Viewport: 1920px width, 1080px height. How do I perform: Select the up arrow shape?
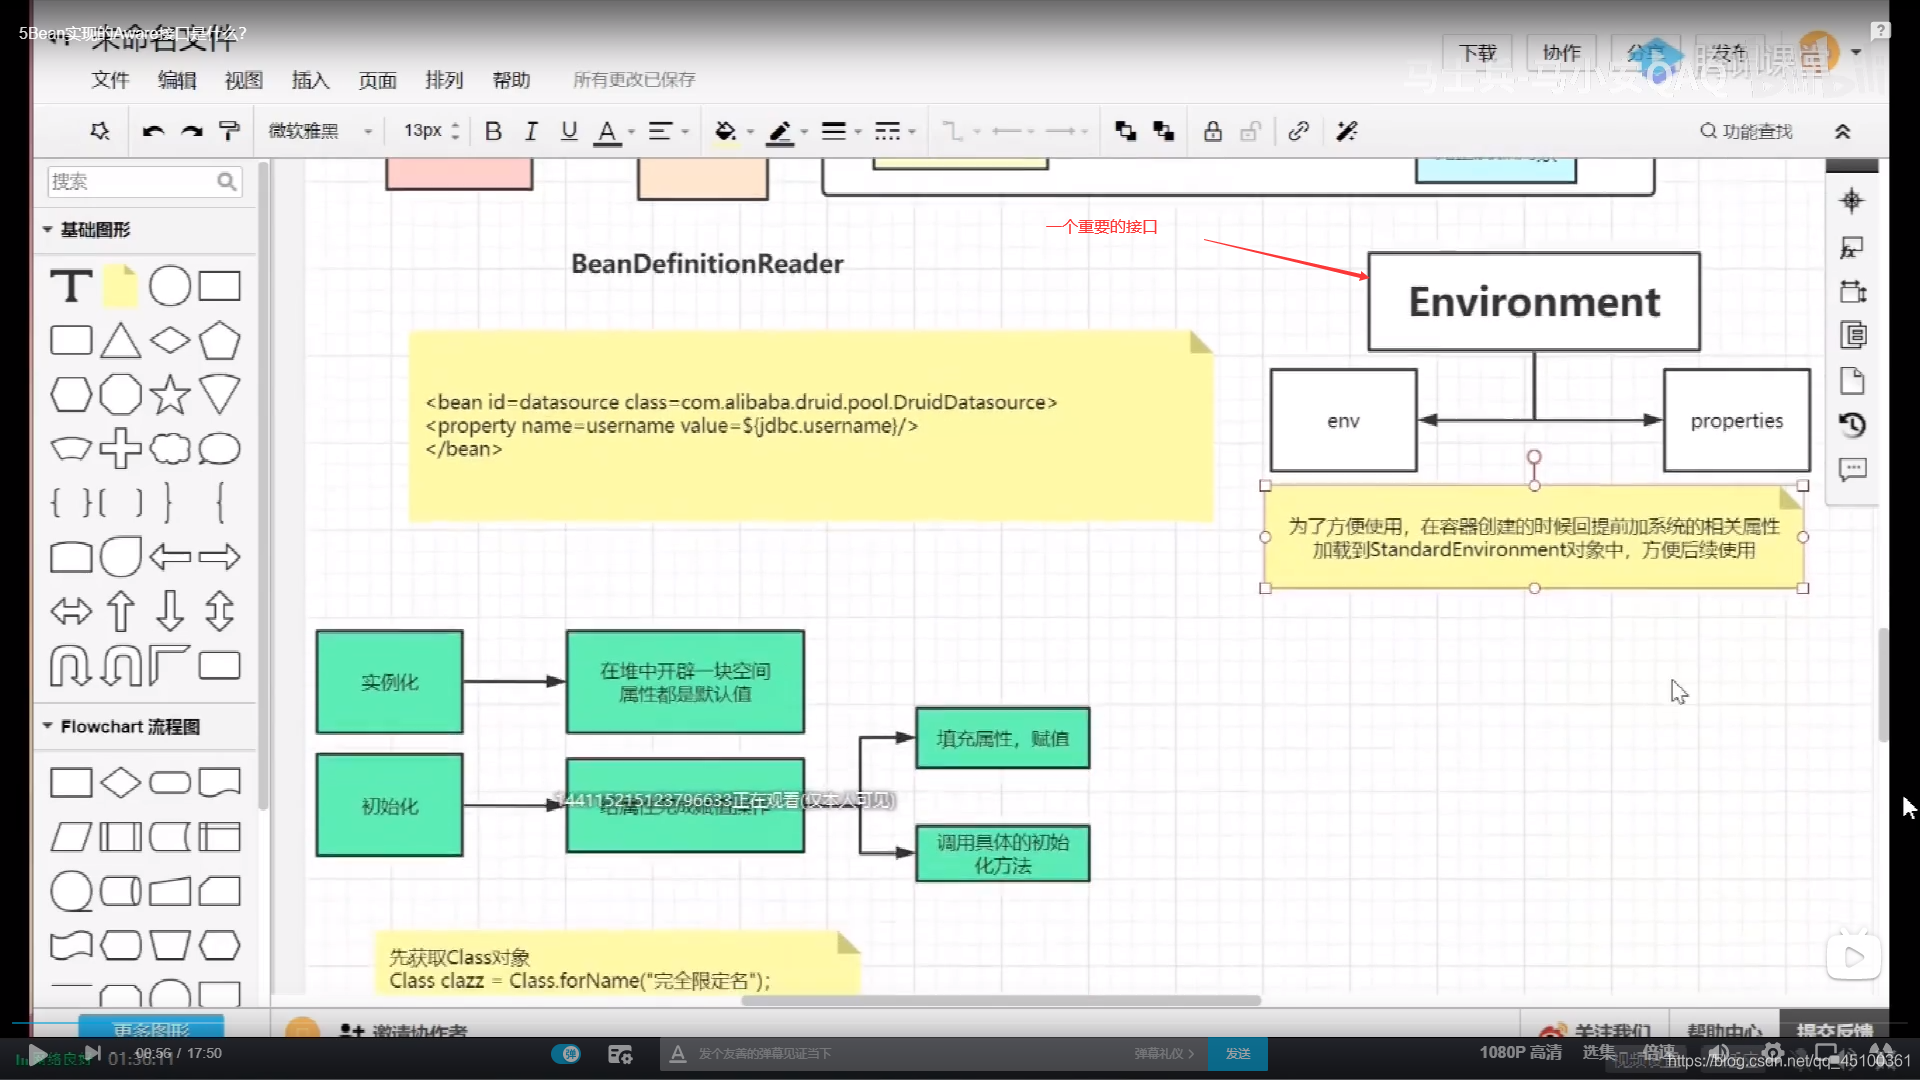coord(120,610)
